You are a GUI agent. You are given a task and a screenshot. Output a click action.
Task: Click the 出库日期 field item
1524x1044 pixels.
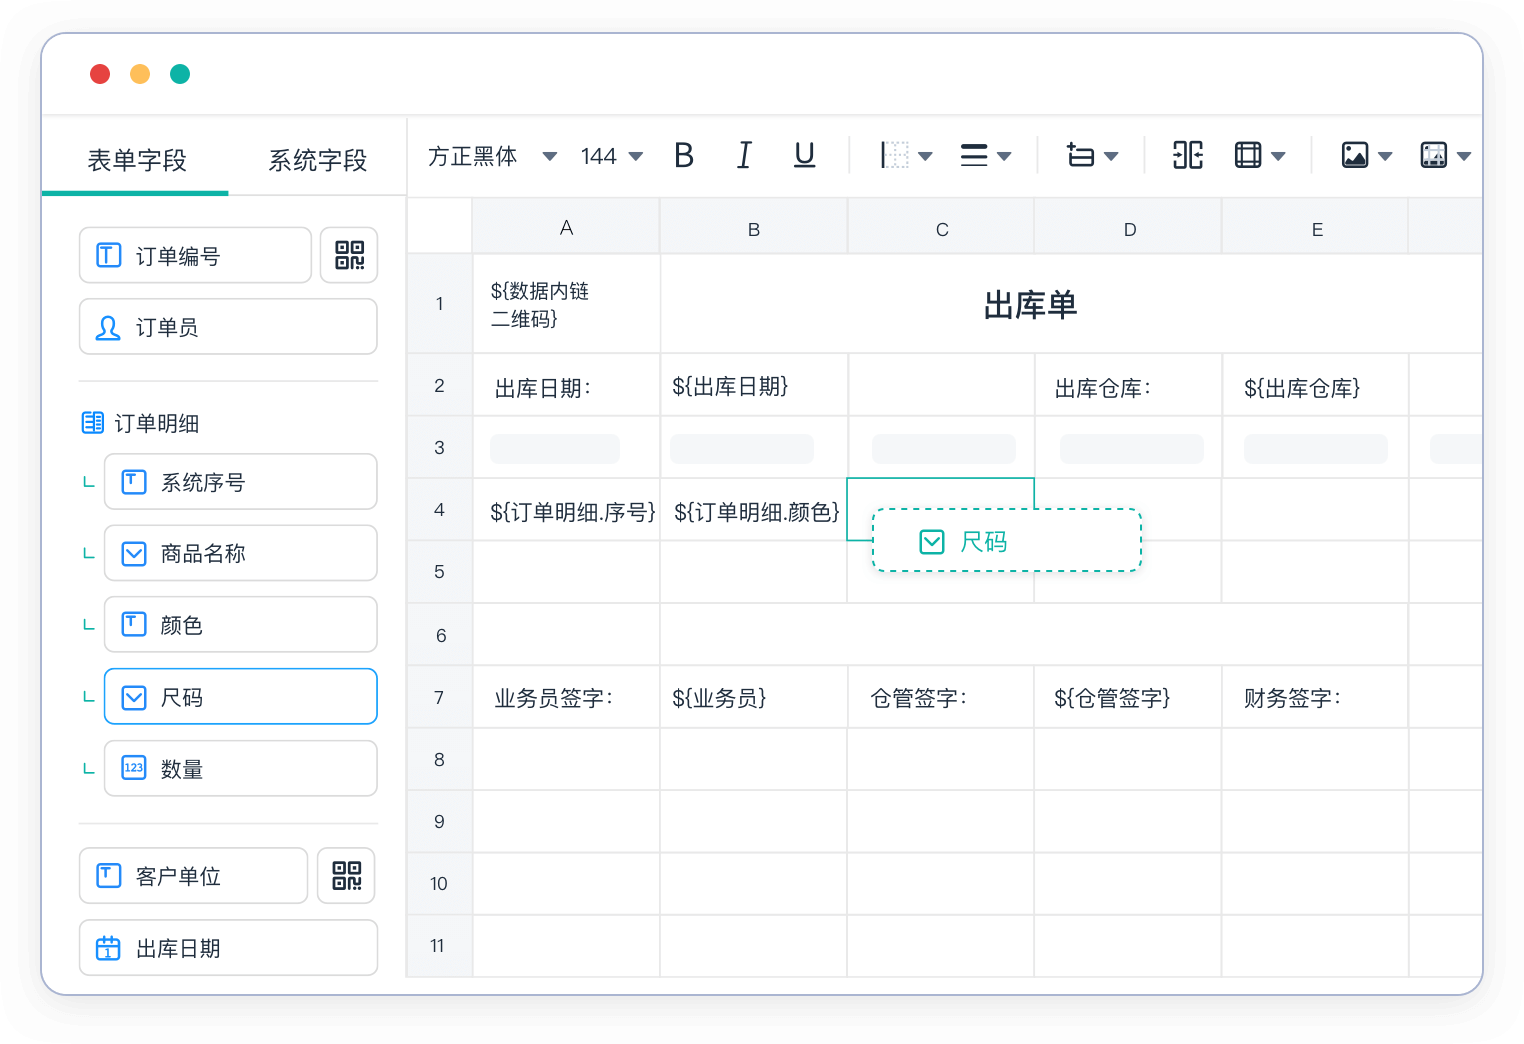228,948
